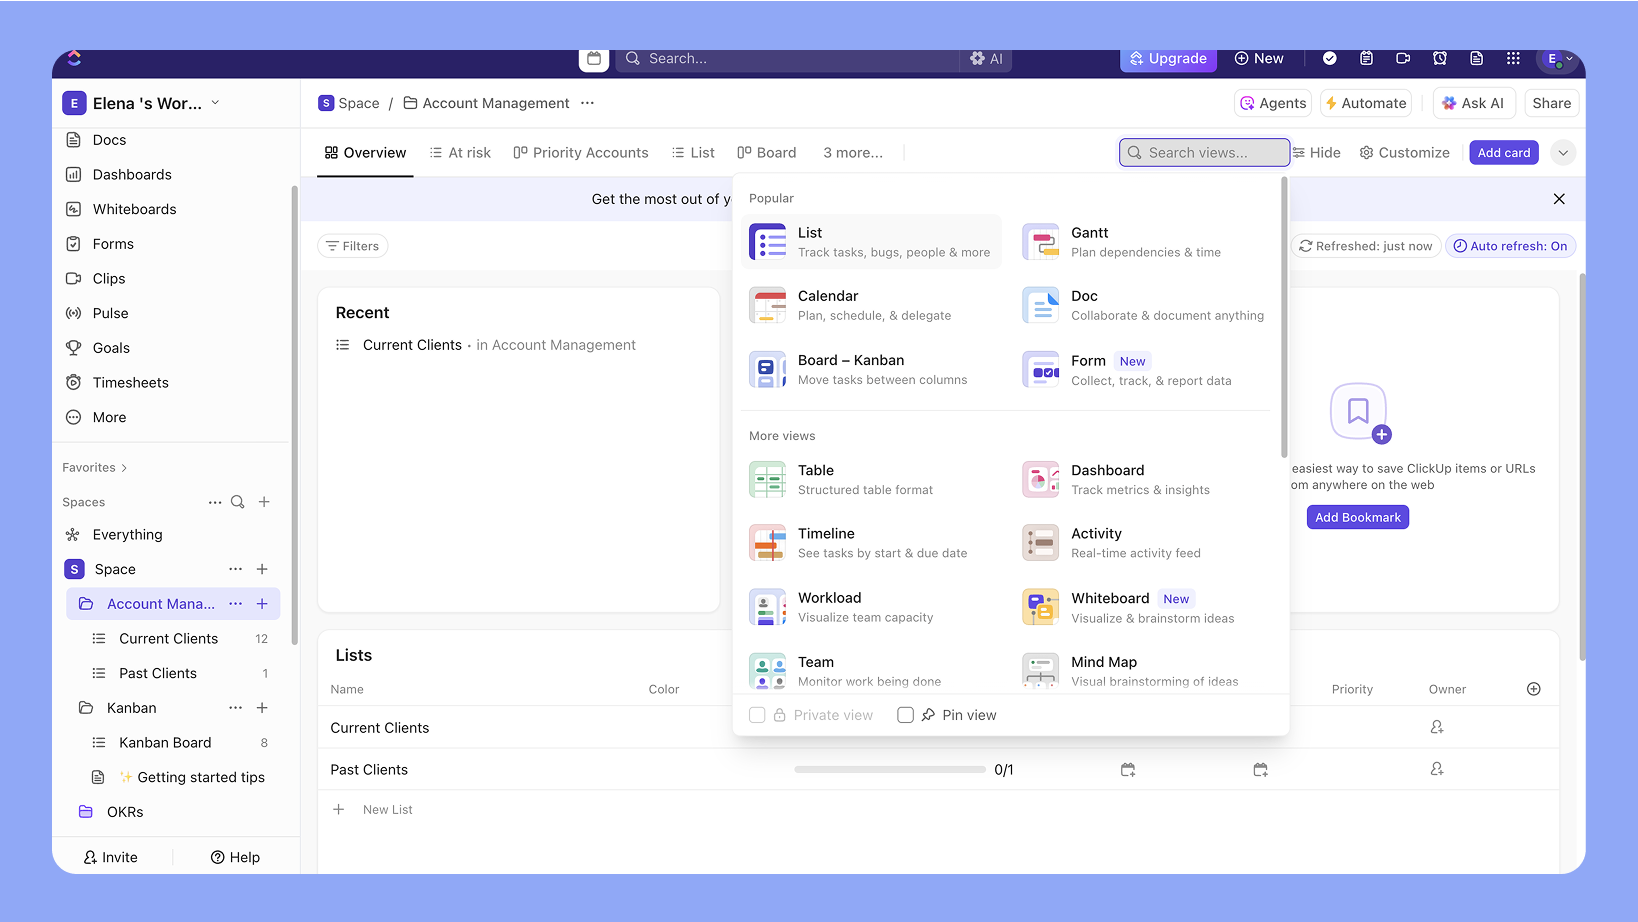The image size is (1638, 922).
Task: Switch to the List tab
Action: point(693,153)
